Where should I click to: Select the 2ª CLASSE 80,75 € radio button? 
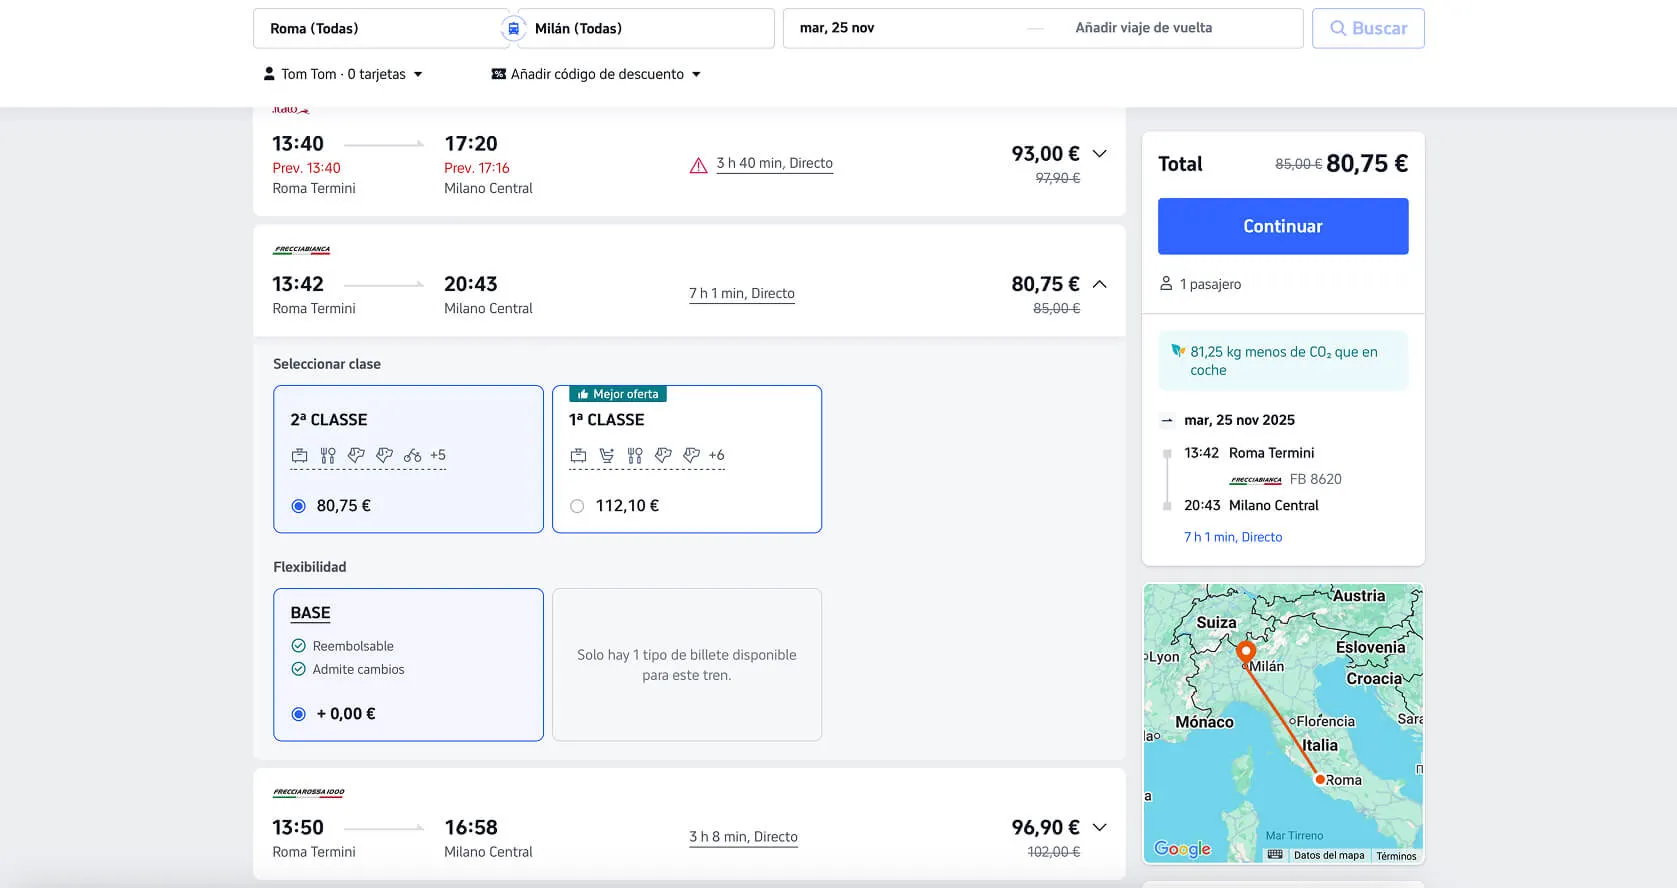(298, 506)
